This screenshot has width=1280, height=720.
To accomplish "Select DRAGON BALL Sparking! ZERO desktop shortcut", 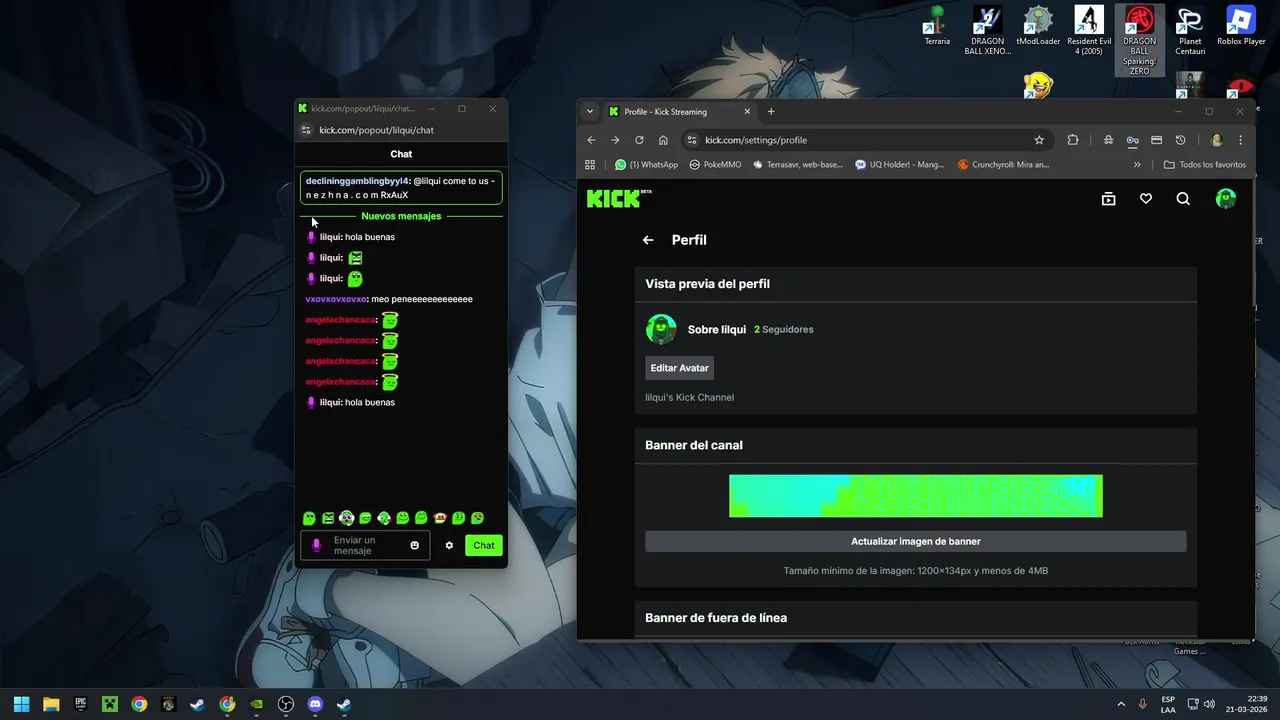I will (x=1139, y=40).
